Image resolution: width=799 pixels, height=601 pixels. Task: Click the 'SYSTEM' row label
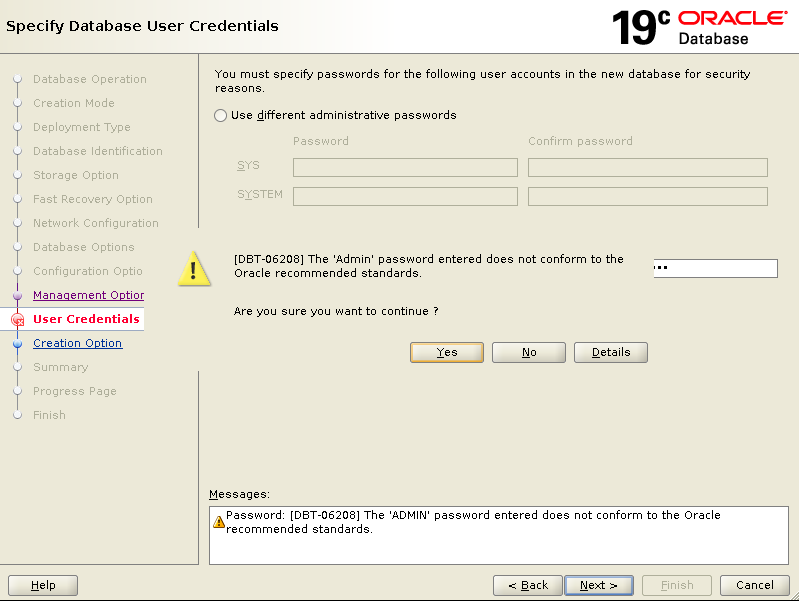(260, 194)
